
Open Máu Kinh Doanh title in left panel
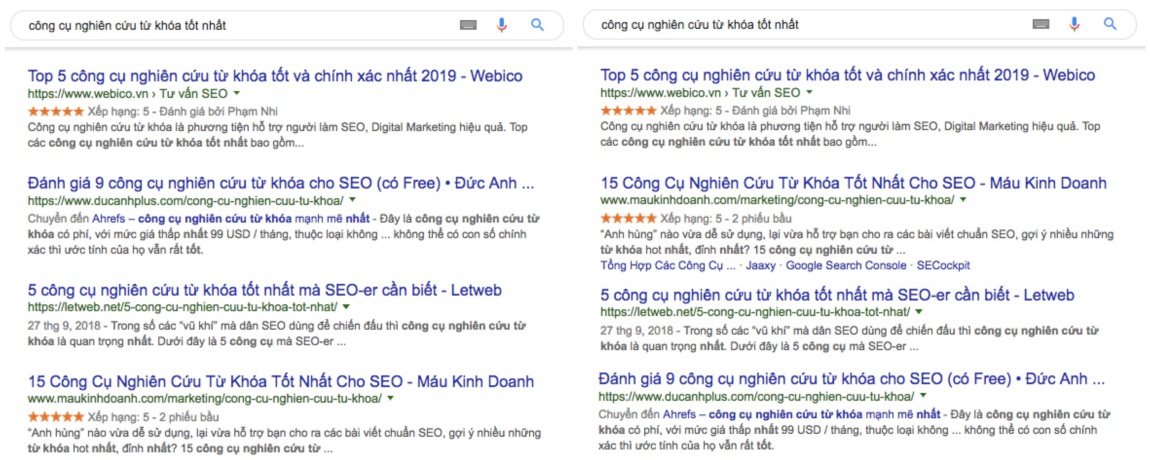(281, 381)
